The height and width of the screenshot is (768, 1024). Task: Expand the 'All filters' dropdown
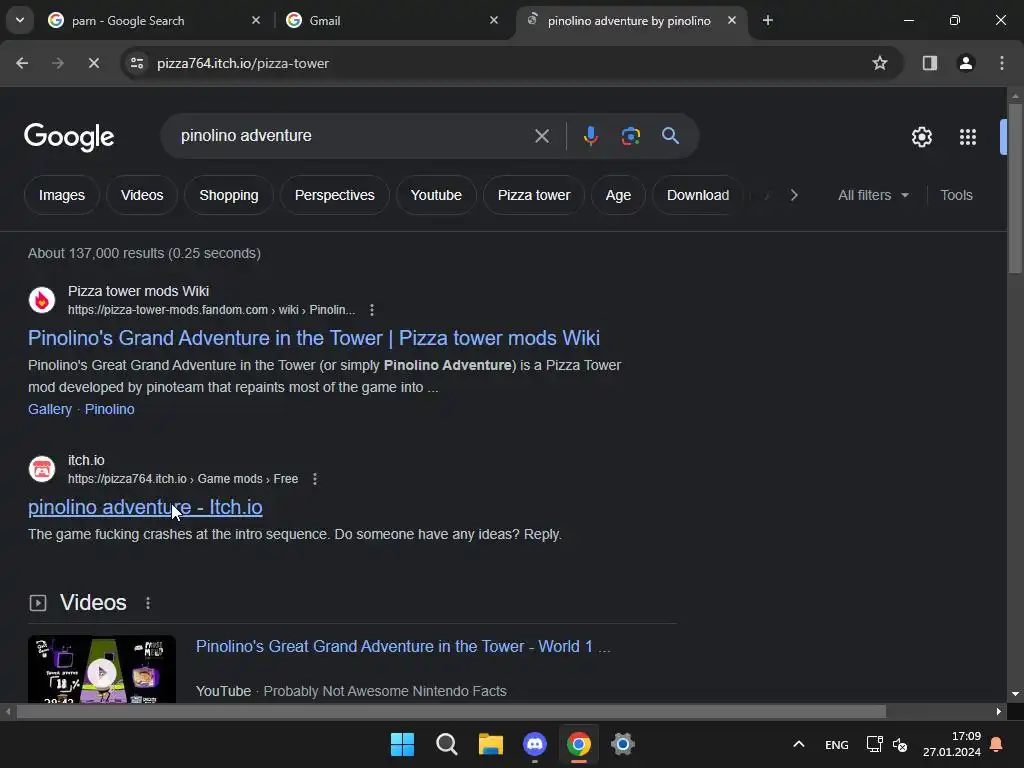pos(873,195)
